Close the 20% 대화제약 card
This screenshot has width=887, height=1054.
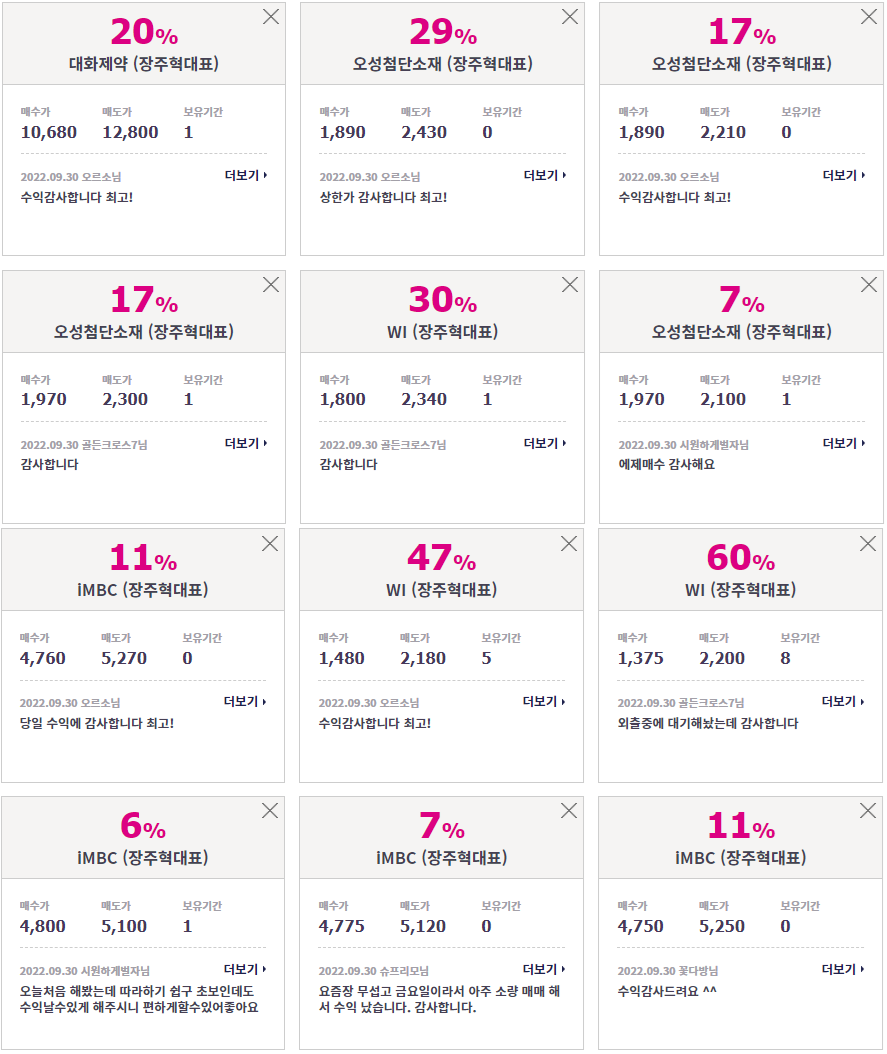pyautogui.click(x=271, y=17)
